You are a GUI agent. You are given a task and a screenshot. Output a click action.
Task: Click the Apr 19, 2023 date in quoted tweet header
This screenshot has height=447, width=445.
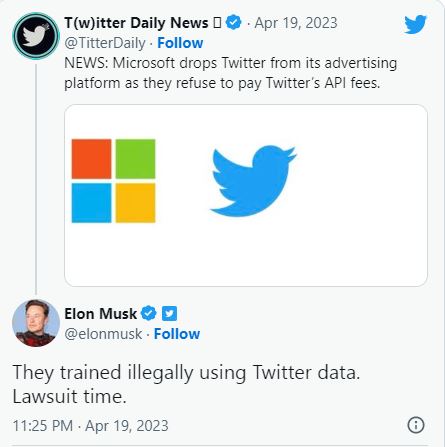click(296, 23)
